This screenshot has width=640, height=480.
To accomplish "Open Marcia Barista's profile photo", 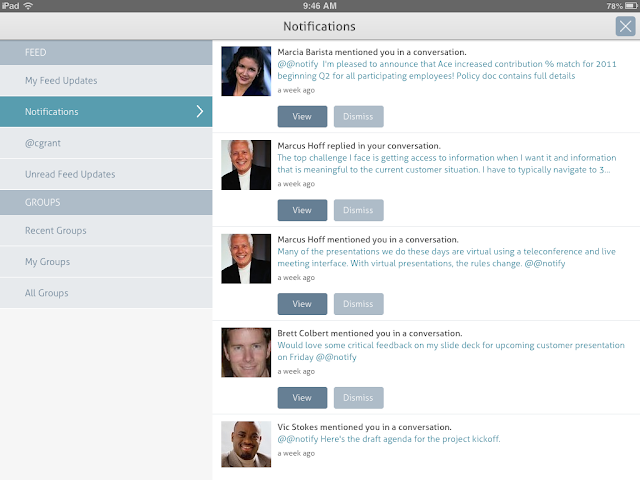I will pos(246,71).
